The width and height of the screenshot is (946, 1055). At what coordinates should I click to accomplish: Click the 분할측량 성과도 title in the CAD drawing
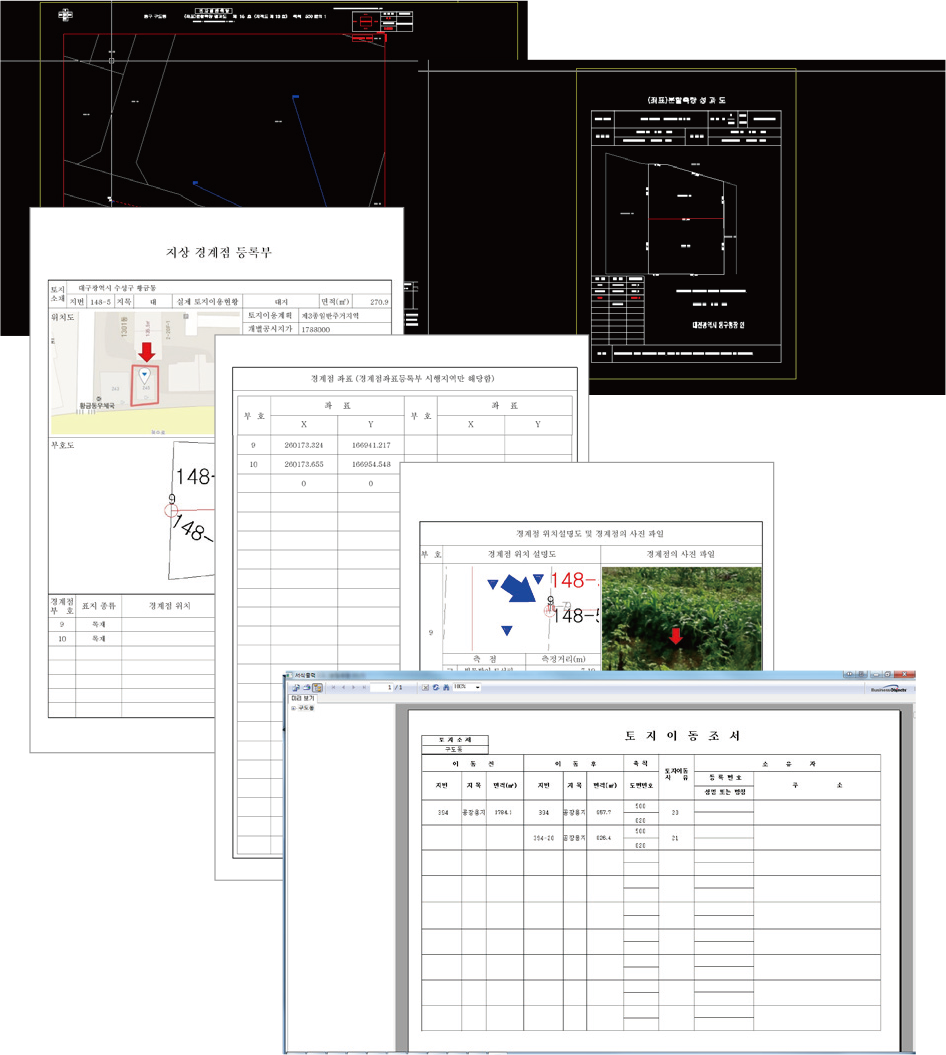pos(686,100)
